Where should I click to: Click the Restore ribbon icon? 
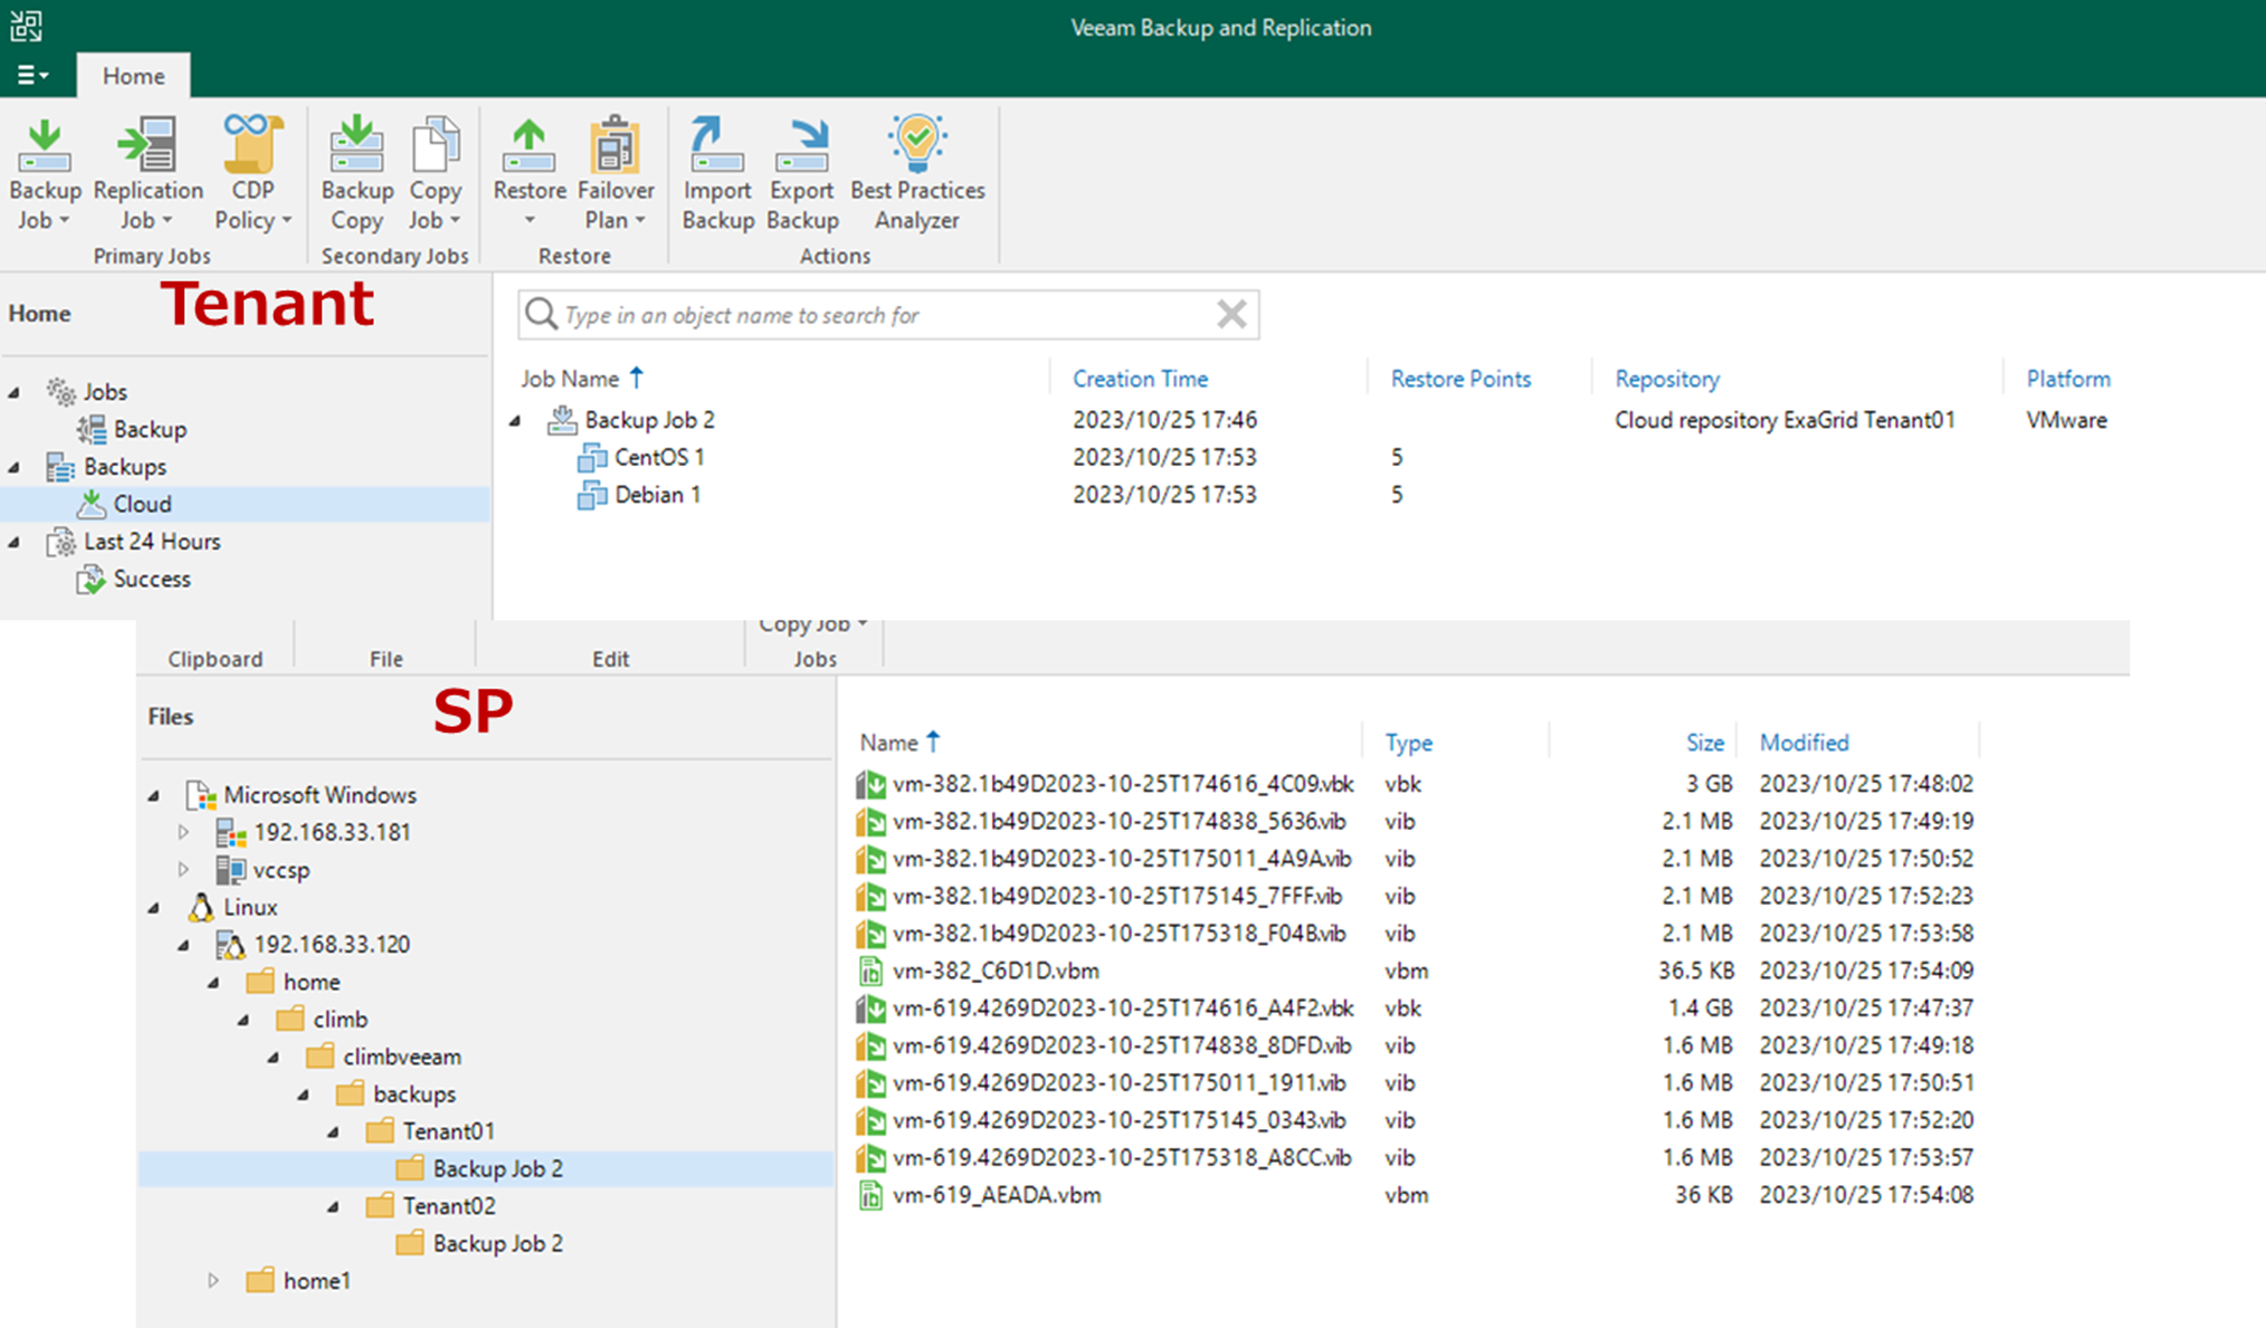tap(529, 174)
